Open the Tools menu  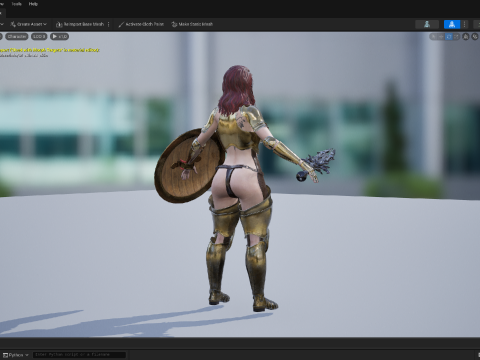(x=16, y=4)
